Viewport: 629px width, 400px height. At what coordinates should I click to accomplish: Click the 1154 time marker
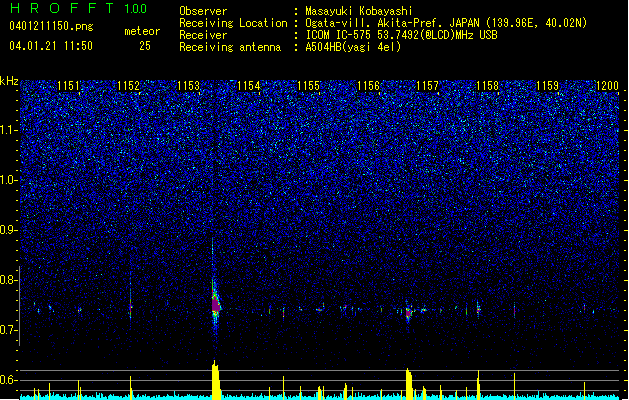point(248,86)
